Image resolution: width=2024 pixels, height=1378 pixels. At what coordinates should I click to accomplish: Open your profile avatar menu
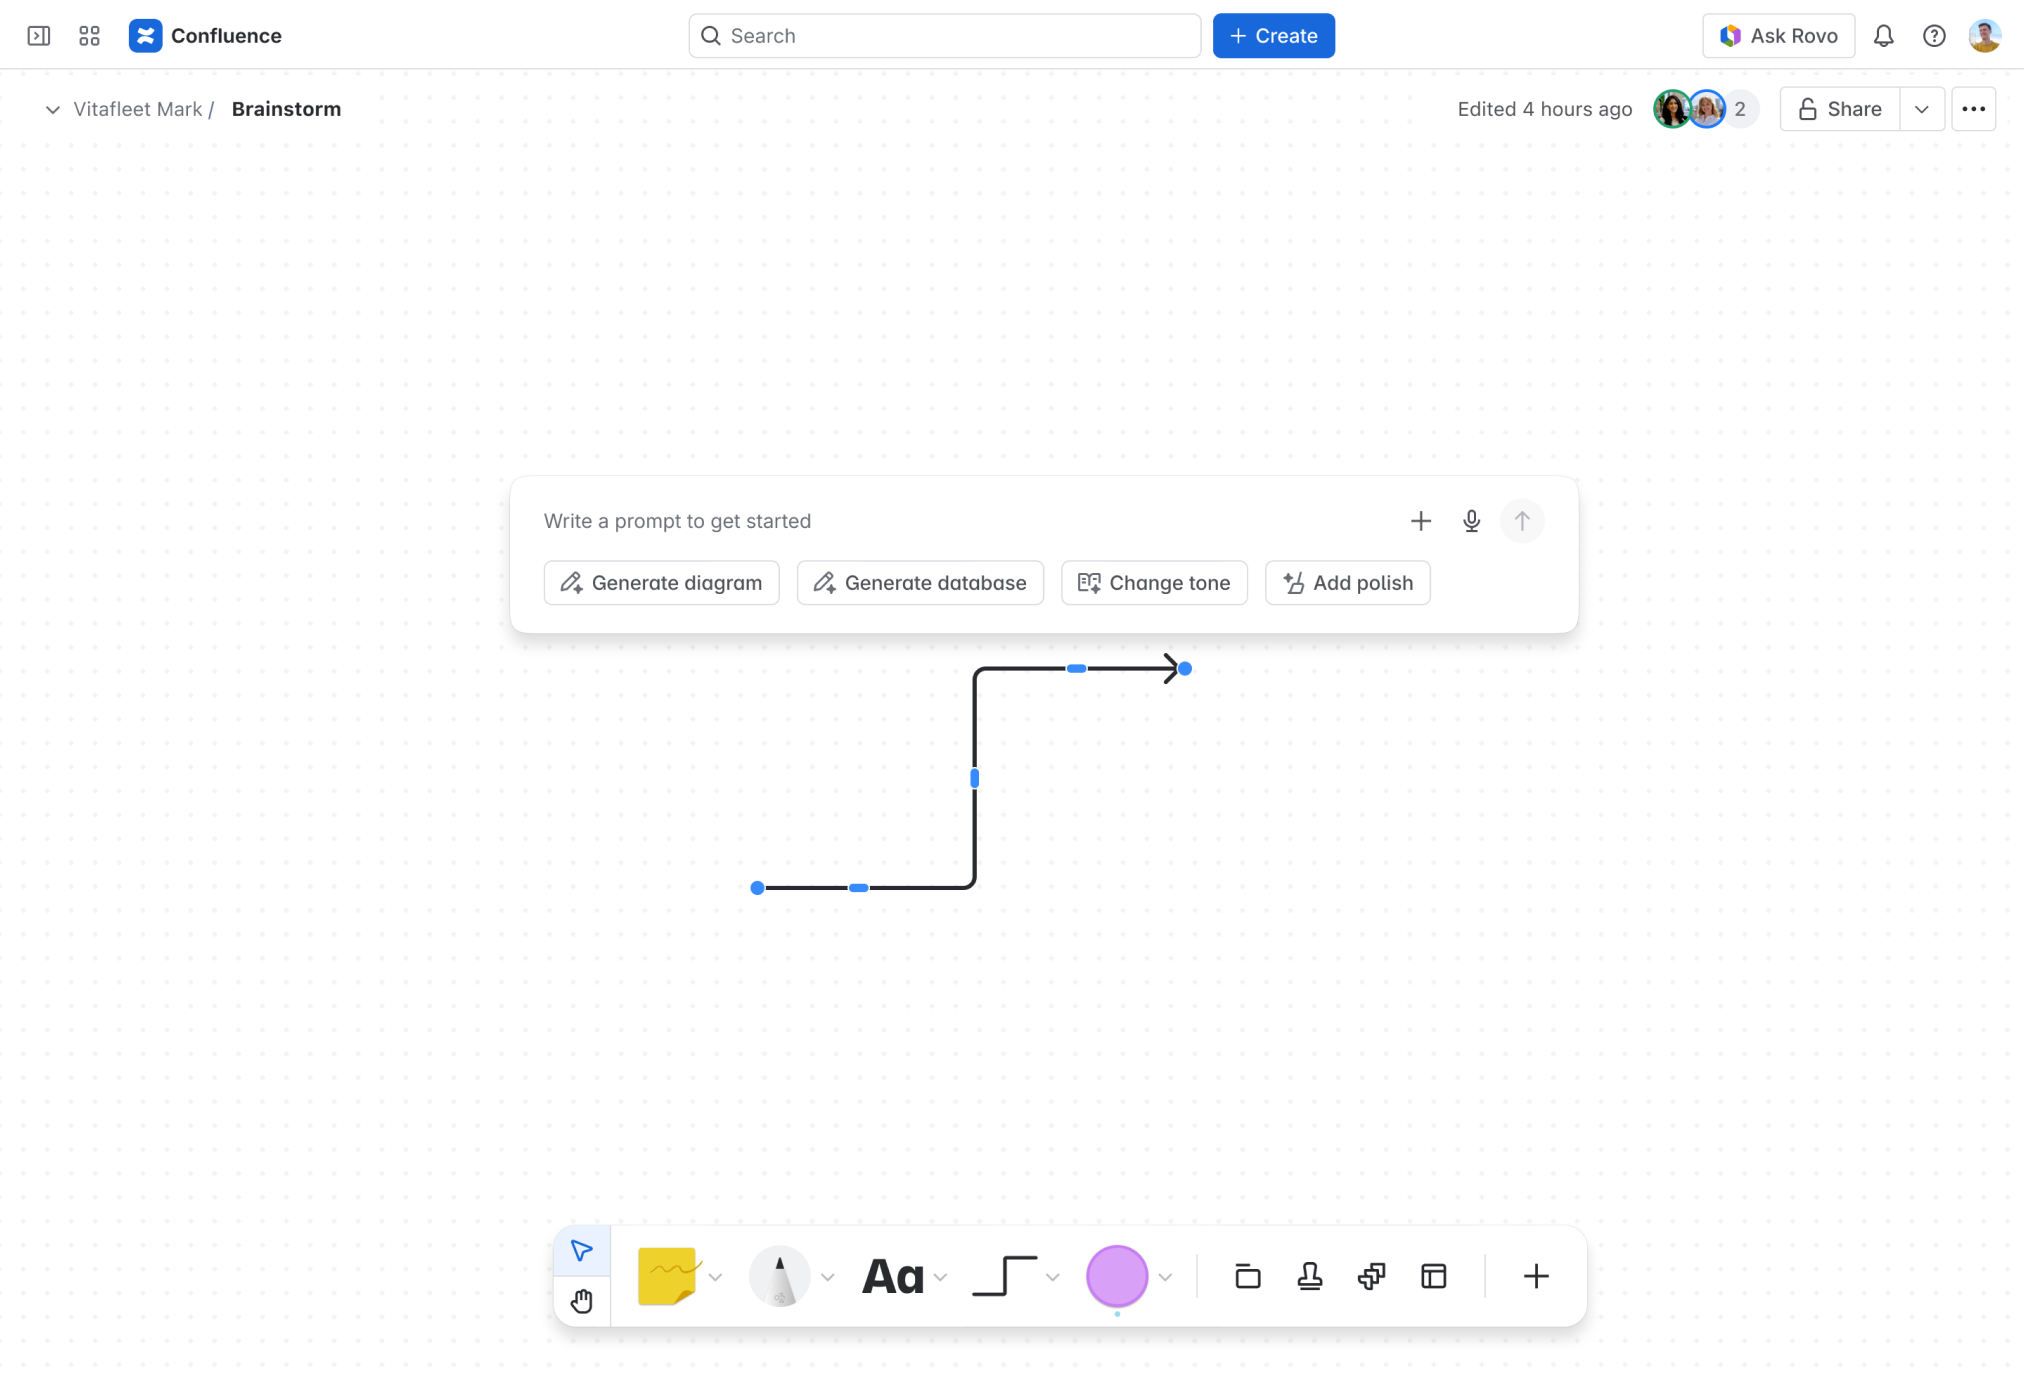coord(1984,36)
